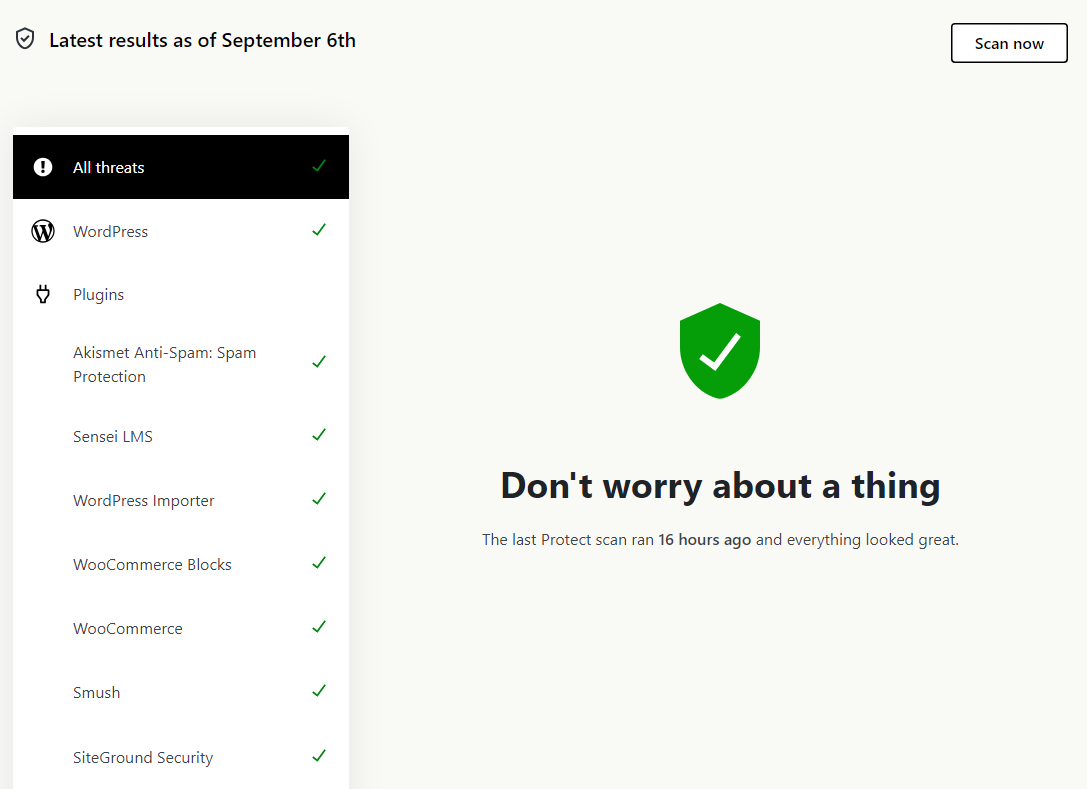Select the All threats category
1087x789 pixels.
coord(109,166)
